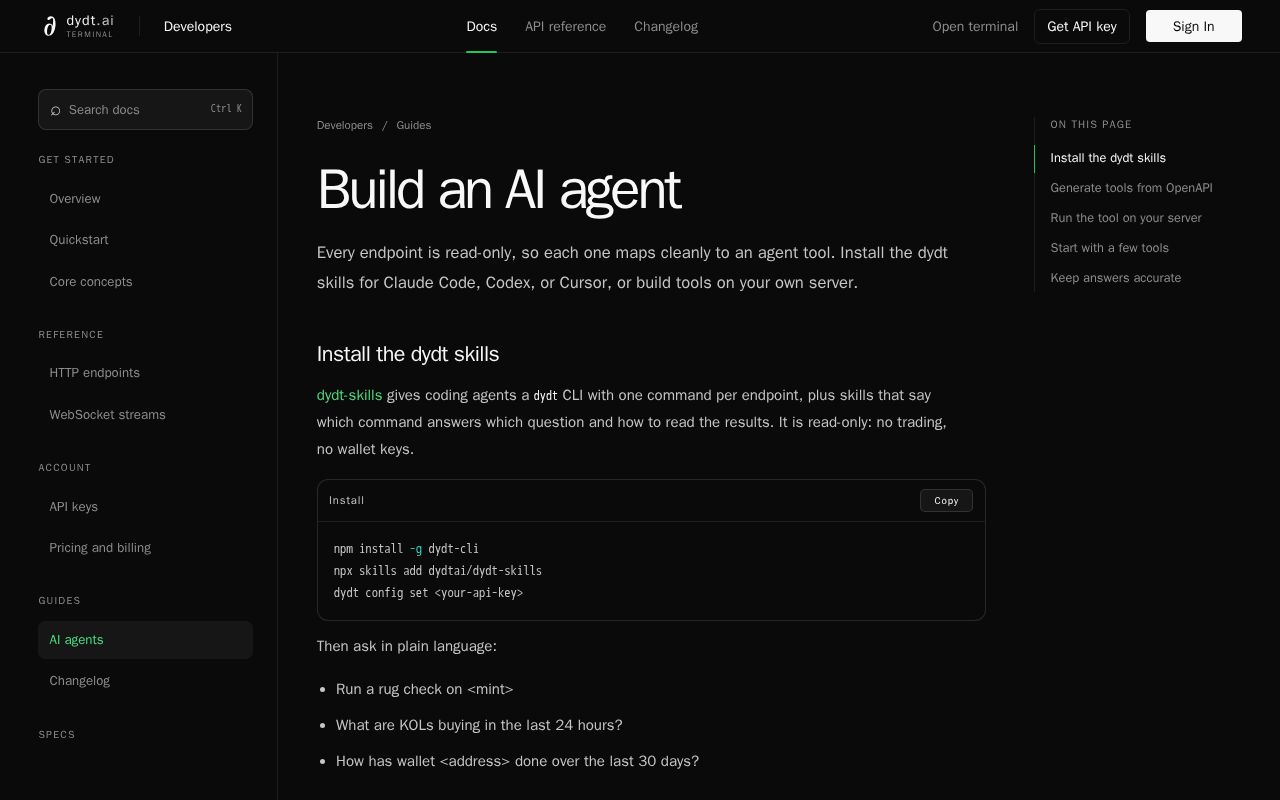Go to Quickstart in the sidebar
This screenshot has width=1280, height=800.
145,240
